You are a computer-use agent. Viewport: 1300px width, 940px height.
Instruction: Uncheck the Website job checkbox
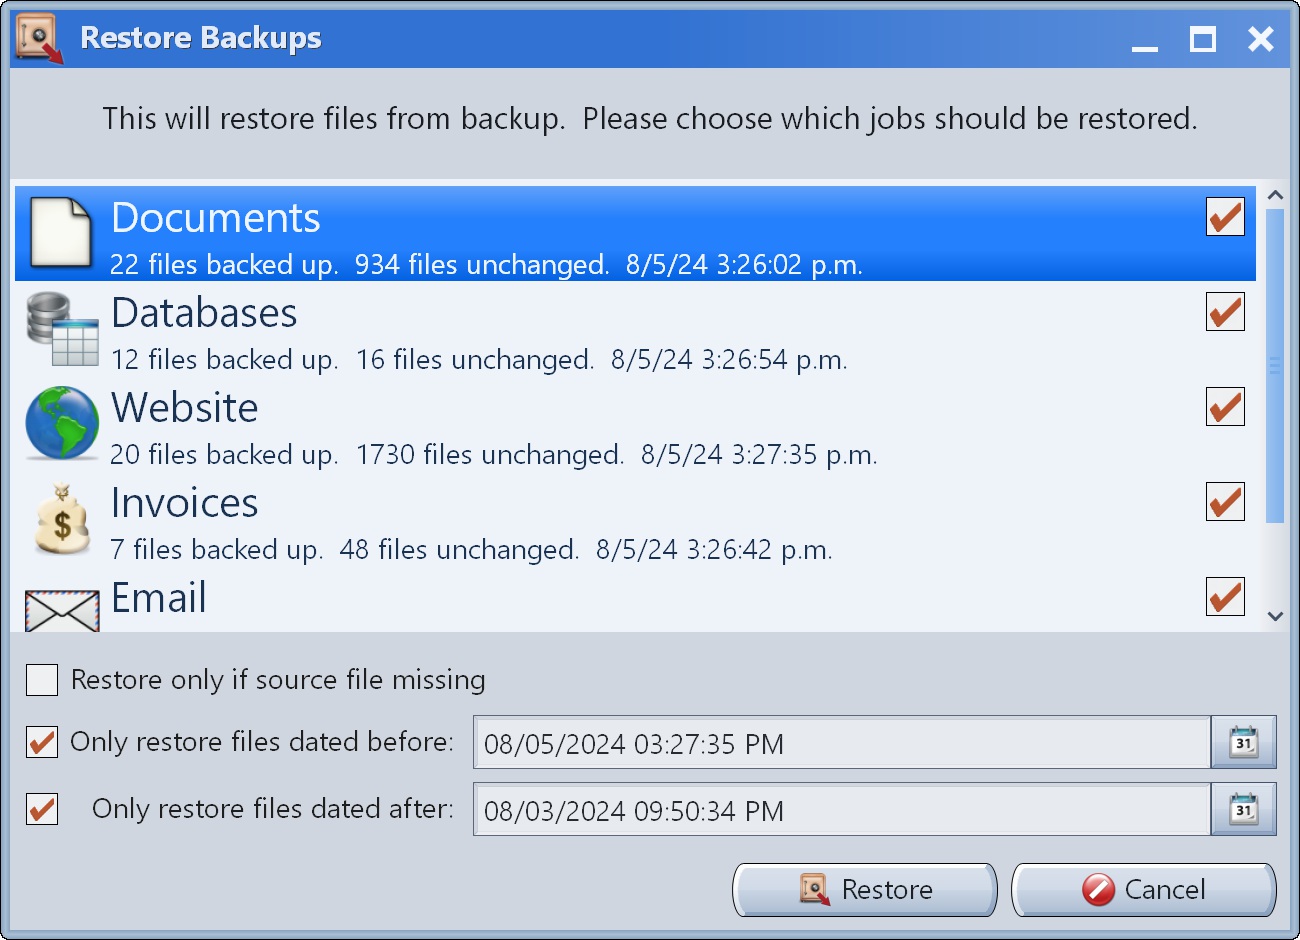(x=1225, y=407)
